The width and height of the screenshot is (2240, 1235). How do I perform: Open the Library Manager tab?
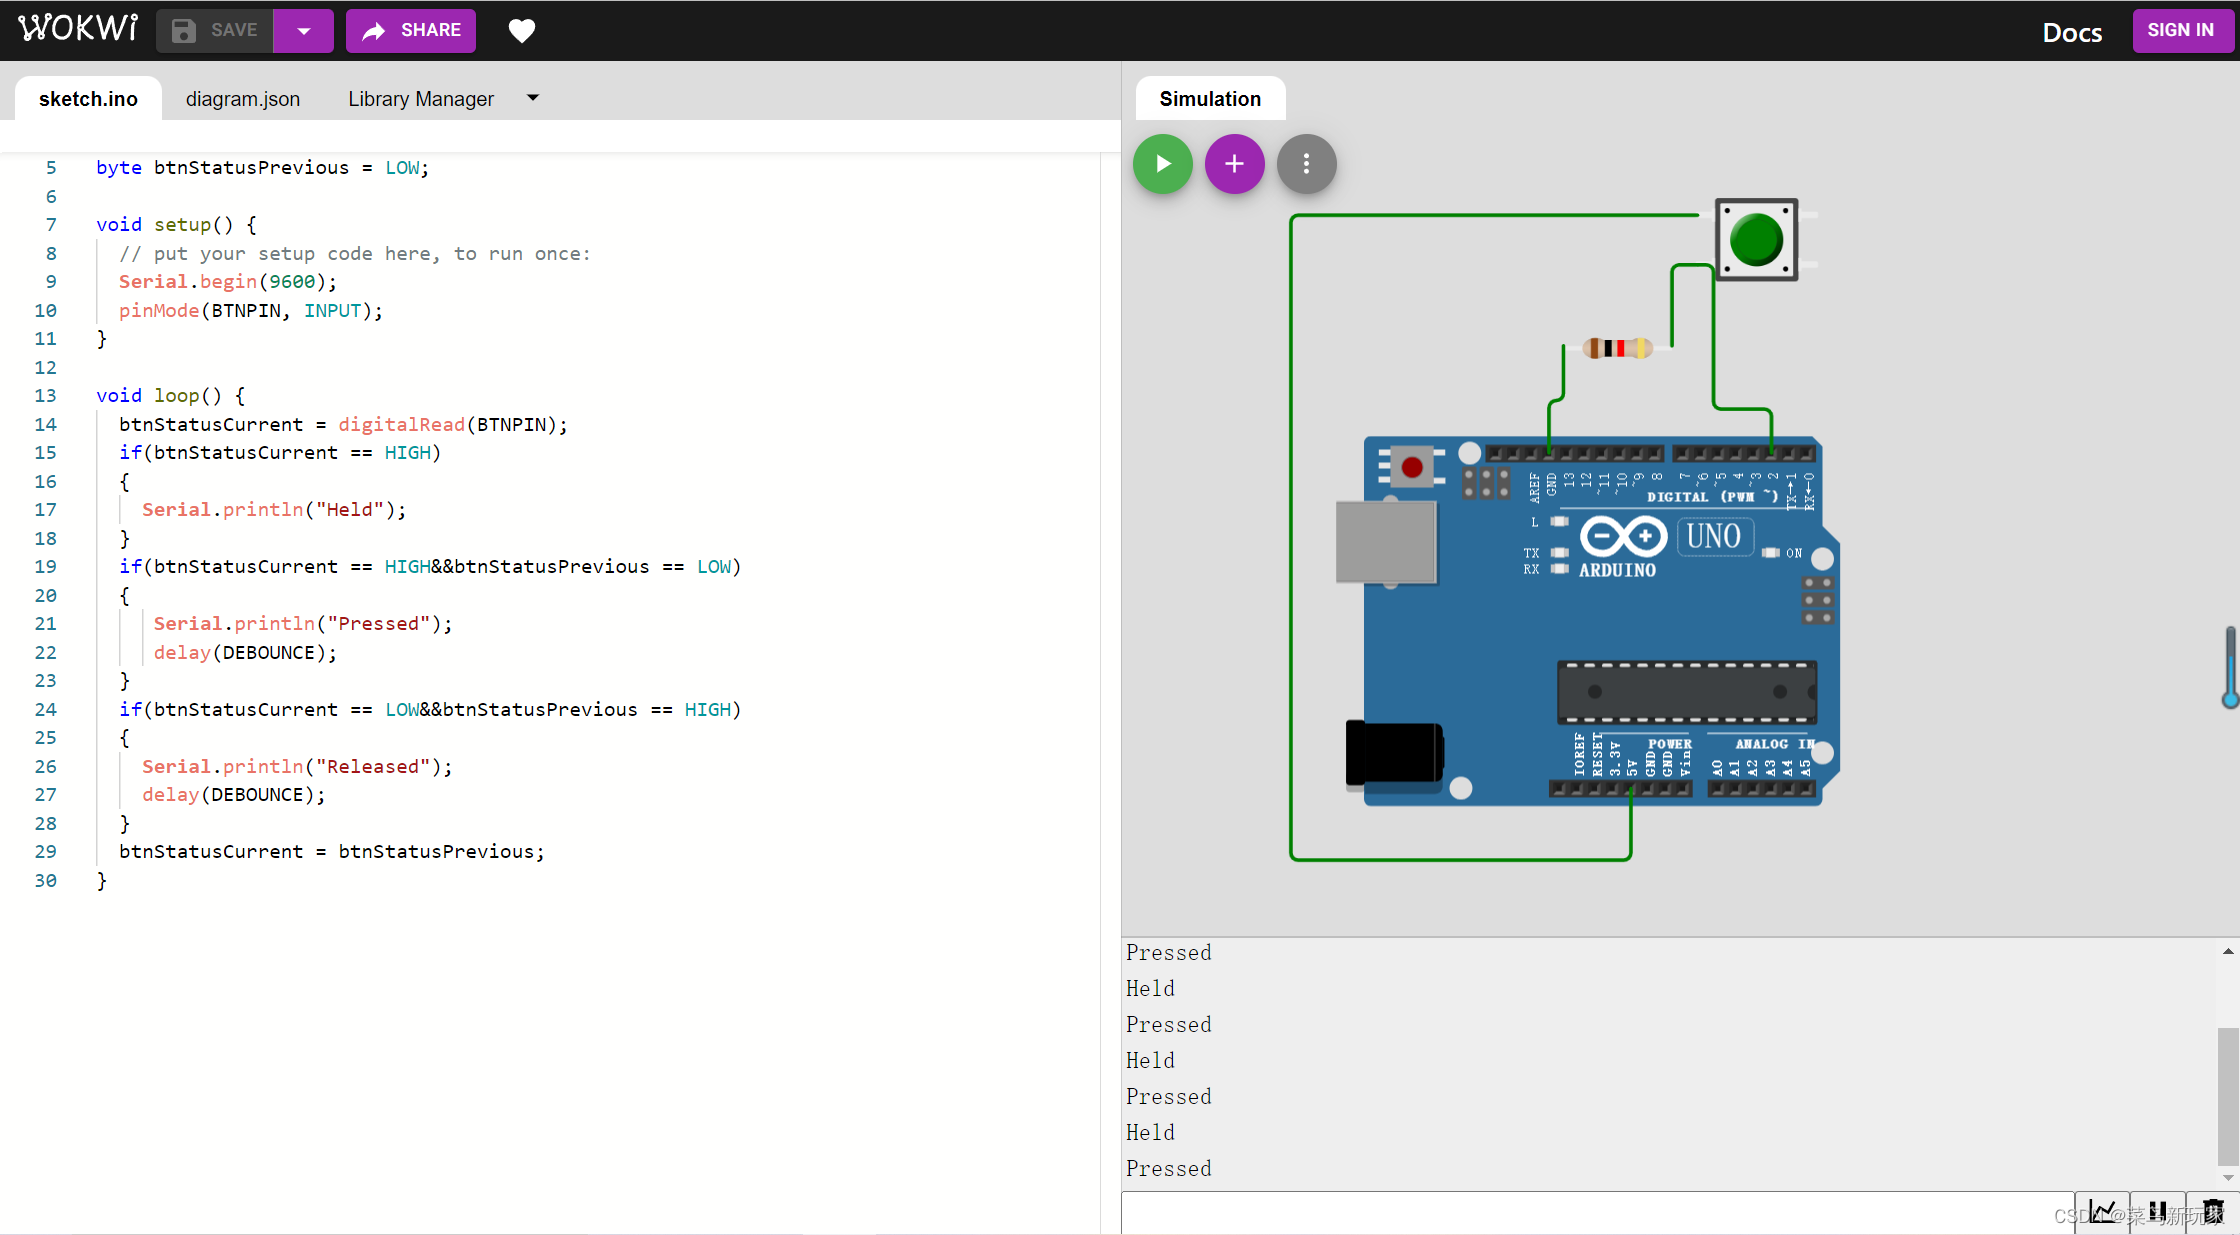[x=421, y=99]
